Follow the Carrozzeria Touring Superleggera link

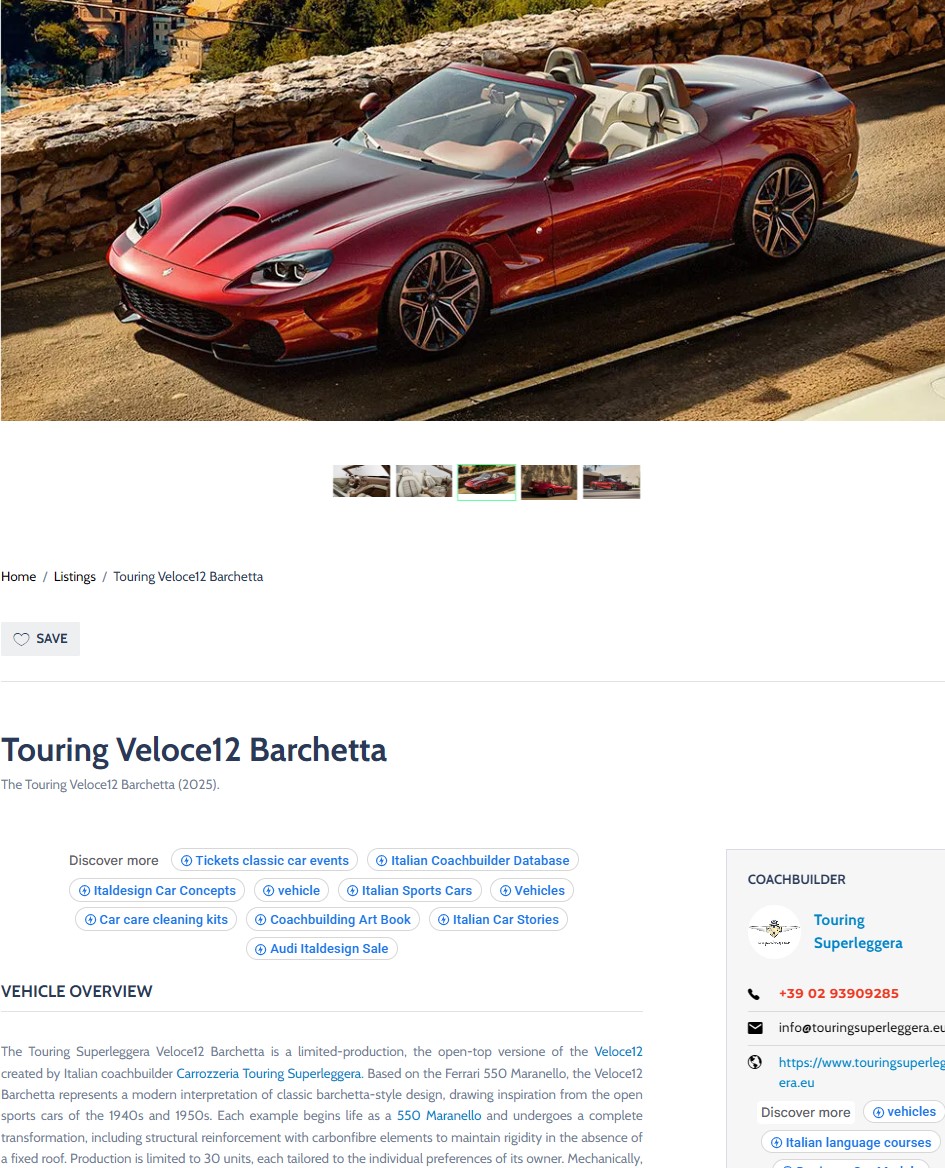[x=268, y=1073]
